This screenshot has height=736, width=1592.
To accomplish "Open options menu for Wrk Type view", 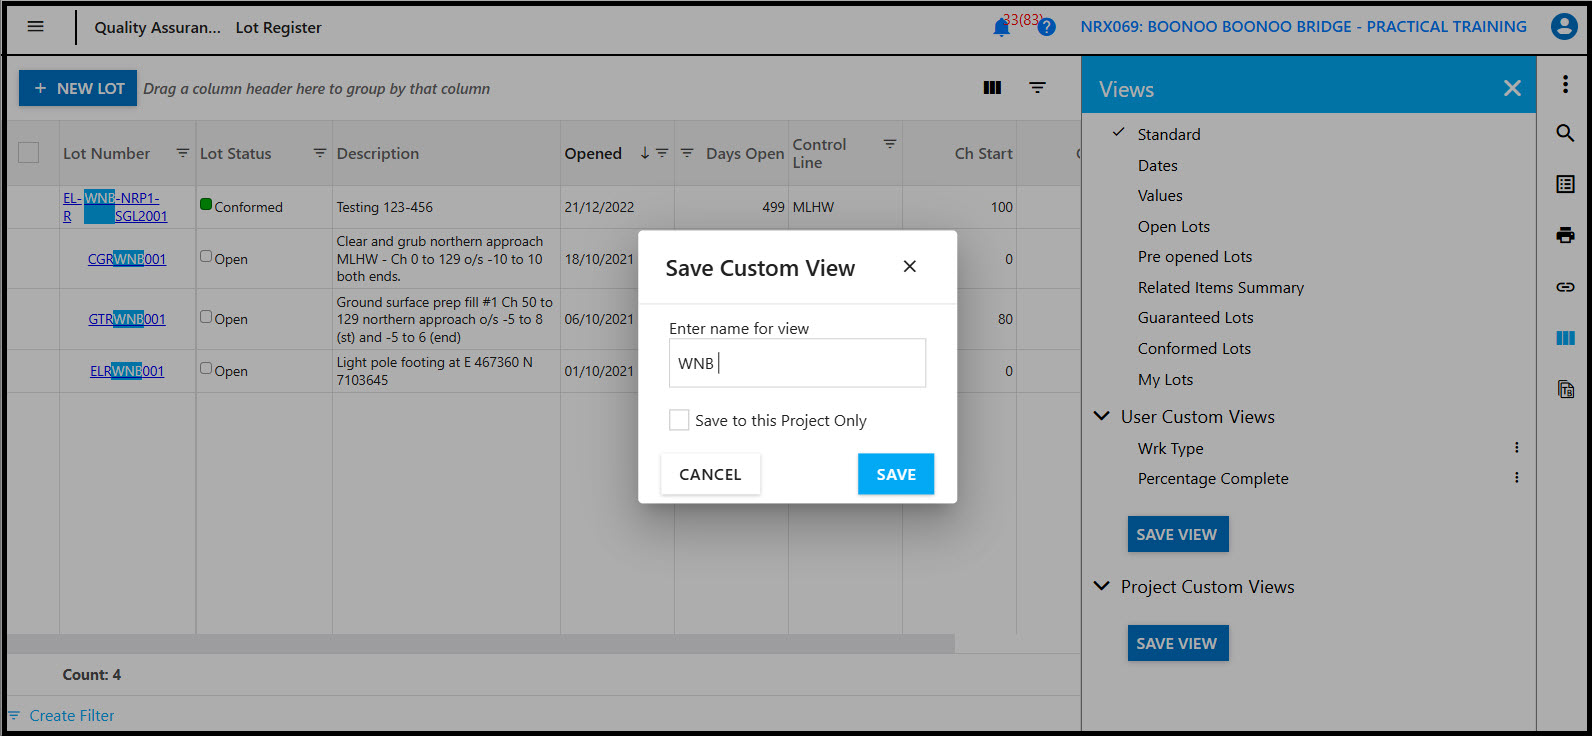I will coord(1516,448).
